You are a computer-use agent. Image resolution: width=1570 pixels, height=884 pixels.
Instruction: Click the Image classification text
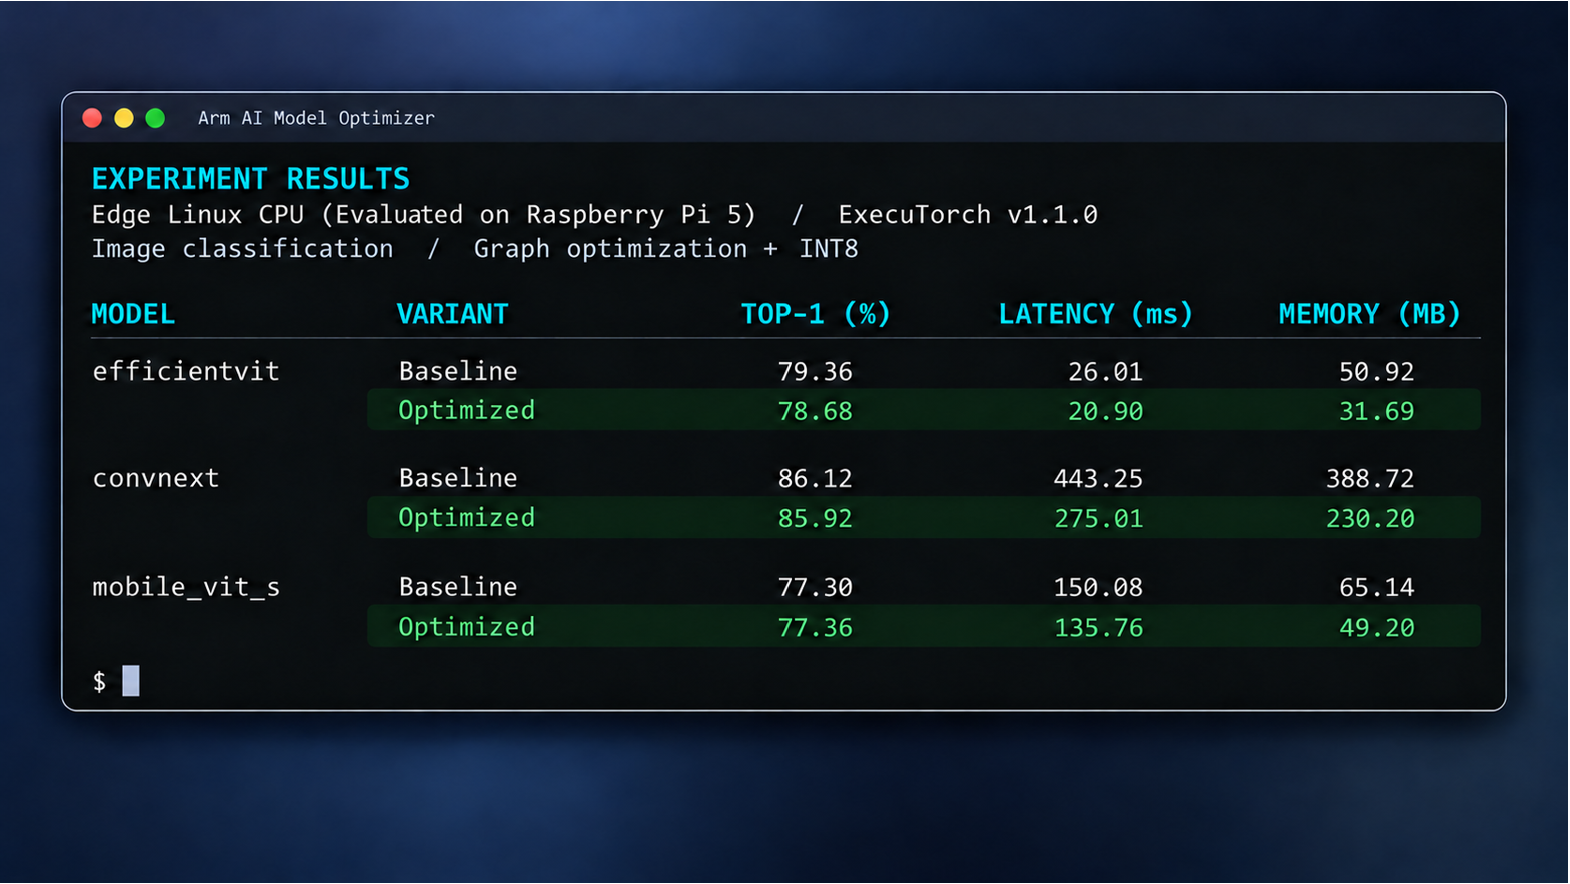pyautogui.click(x=243, y=249)
